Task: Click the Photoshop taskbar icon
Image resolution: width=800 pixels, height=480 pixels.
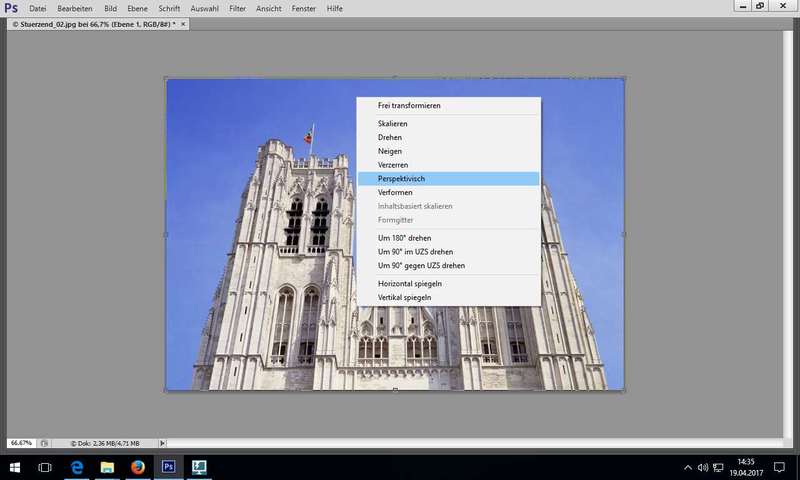Action: (x=169, y=467)
